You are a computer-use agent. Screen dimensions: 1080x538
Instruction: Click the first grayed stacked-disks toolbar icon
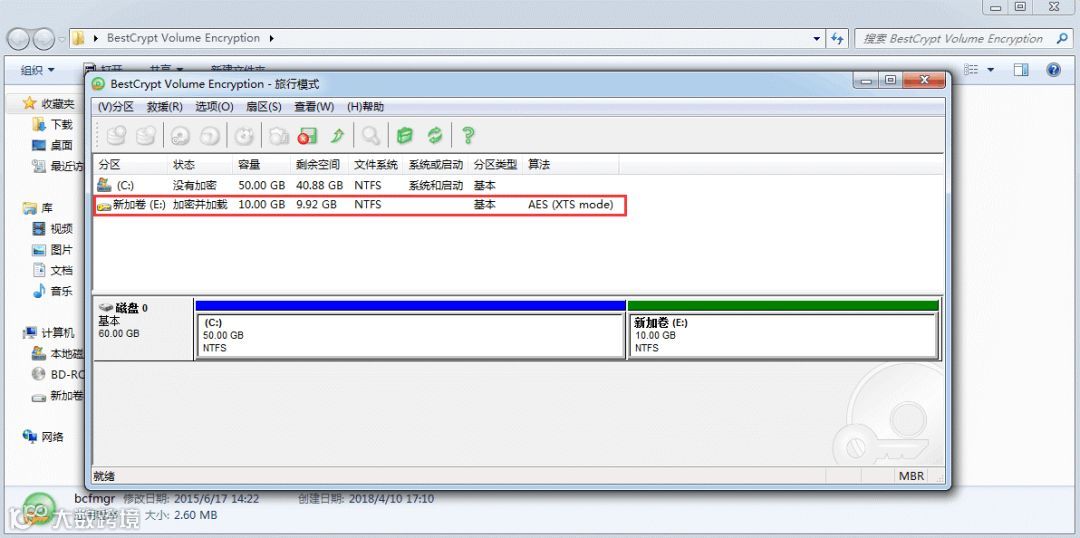pyautogui.click(x=116, y=136)
